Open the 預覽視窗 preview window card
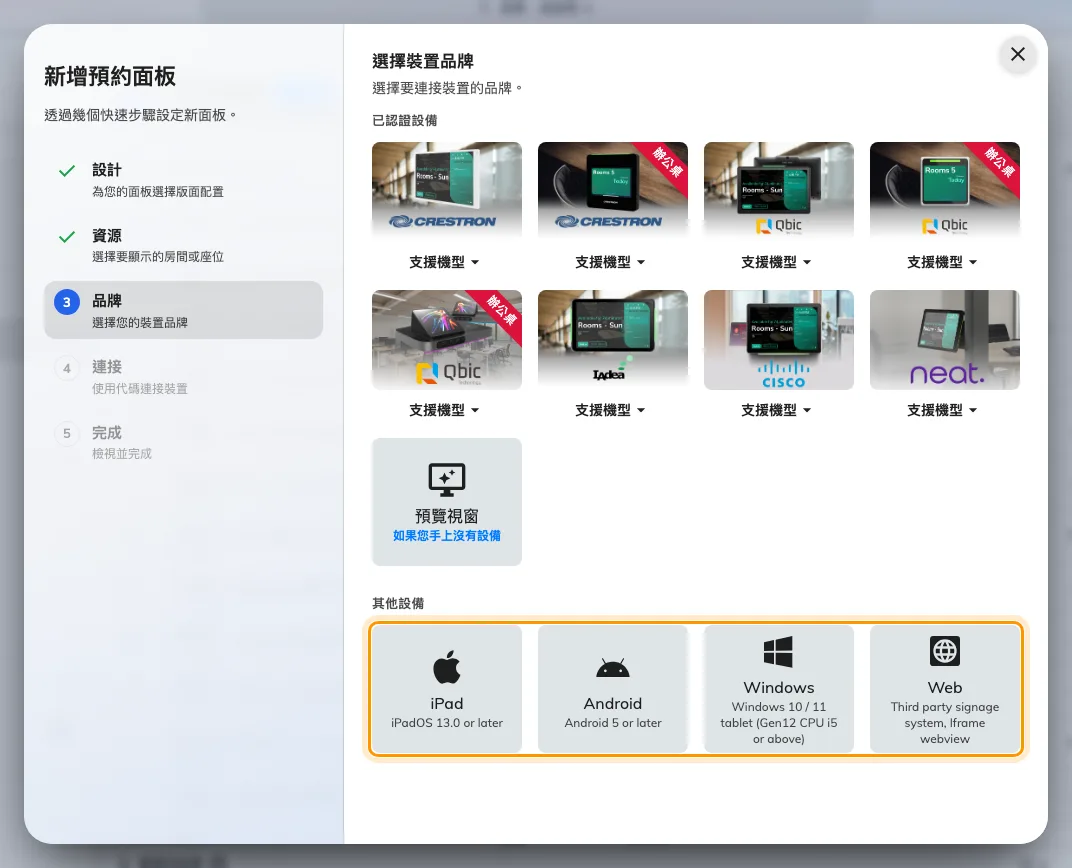The height and width of the screenshot is (868, 1072). [x=446, y=502]
